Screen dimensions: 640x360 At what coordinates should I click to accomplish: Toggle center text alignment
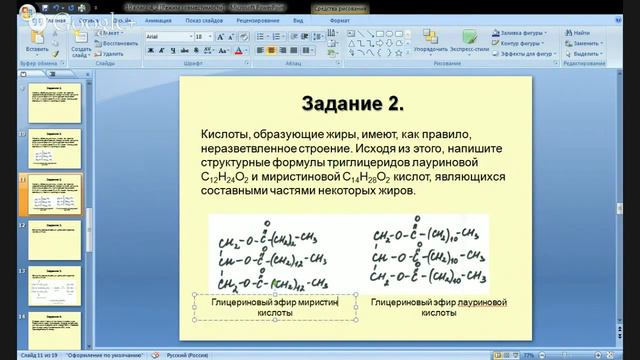[271, 51]
